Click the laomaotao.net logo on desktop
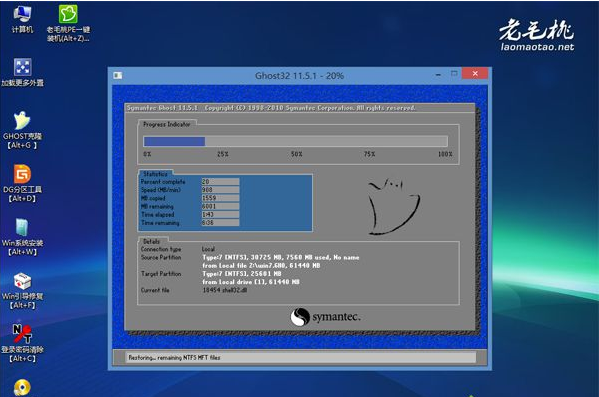The height and width of the screenshot is (397, 599). pyautogui.click(x=537, y=35)
